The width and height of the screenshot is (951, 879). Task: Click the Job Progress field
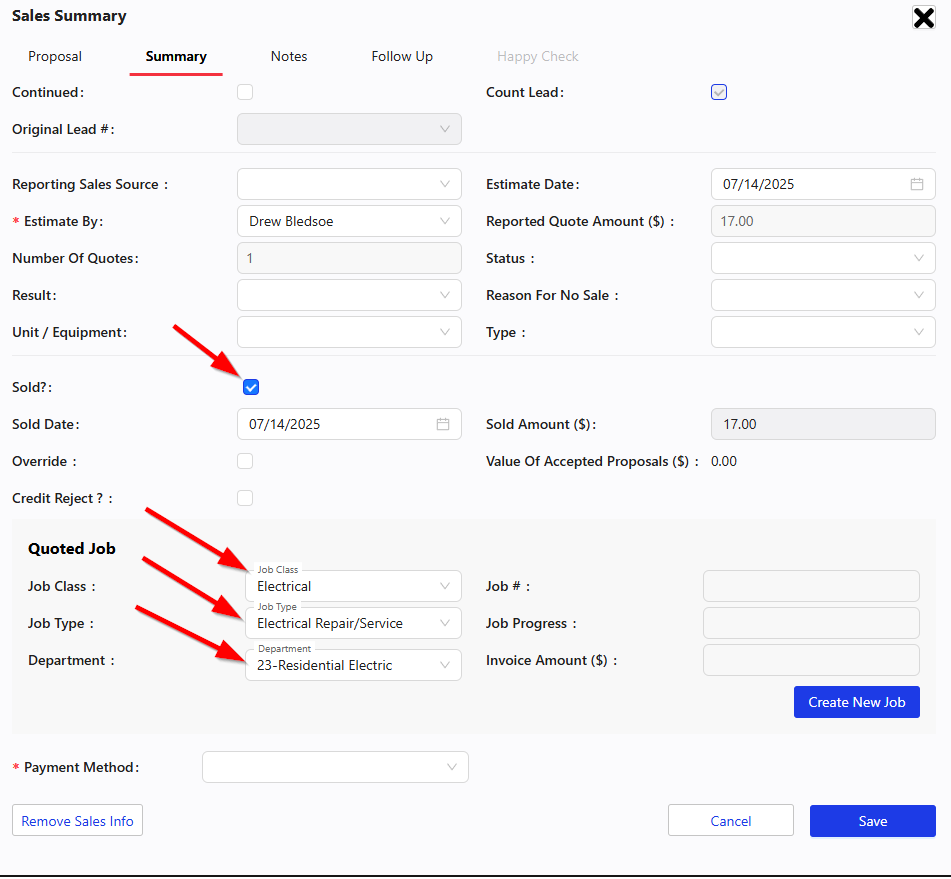click(811, 623)
